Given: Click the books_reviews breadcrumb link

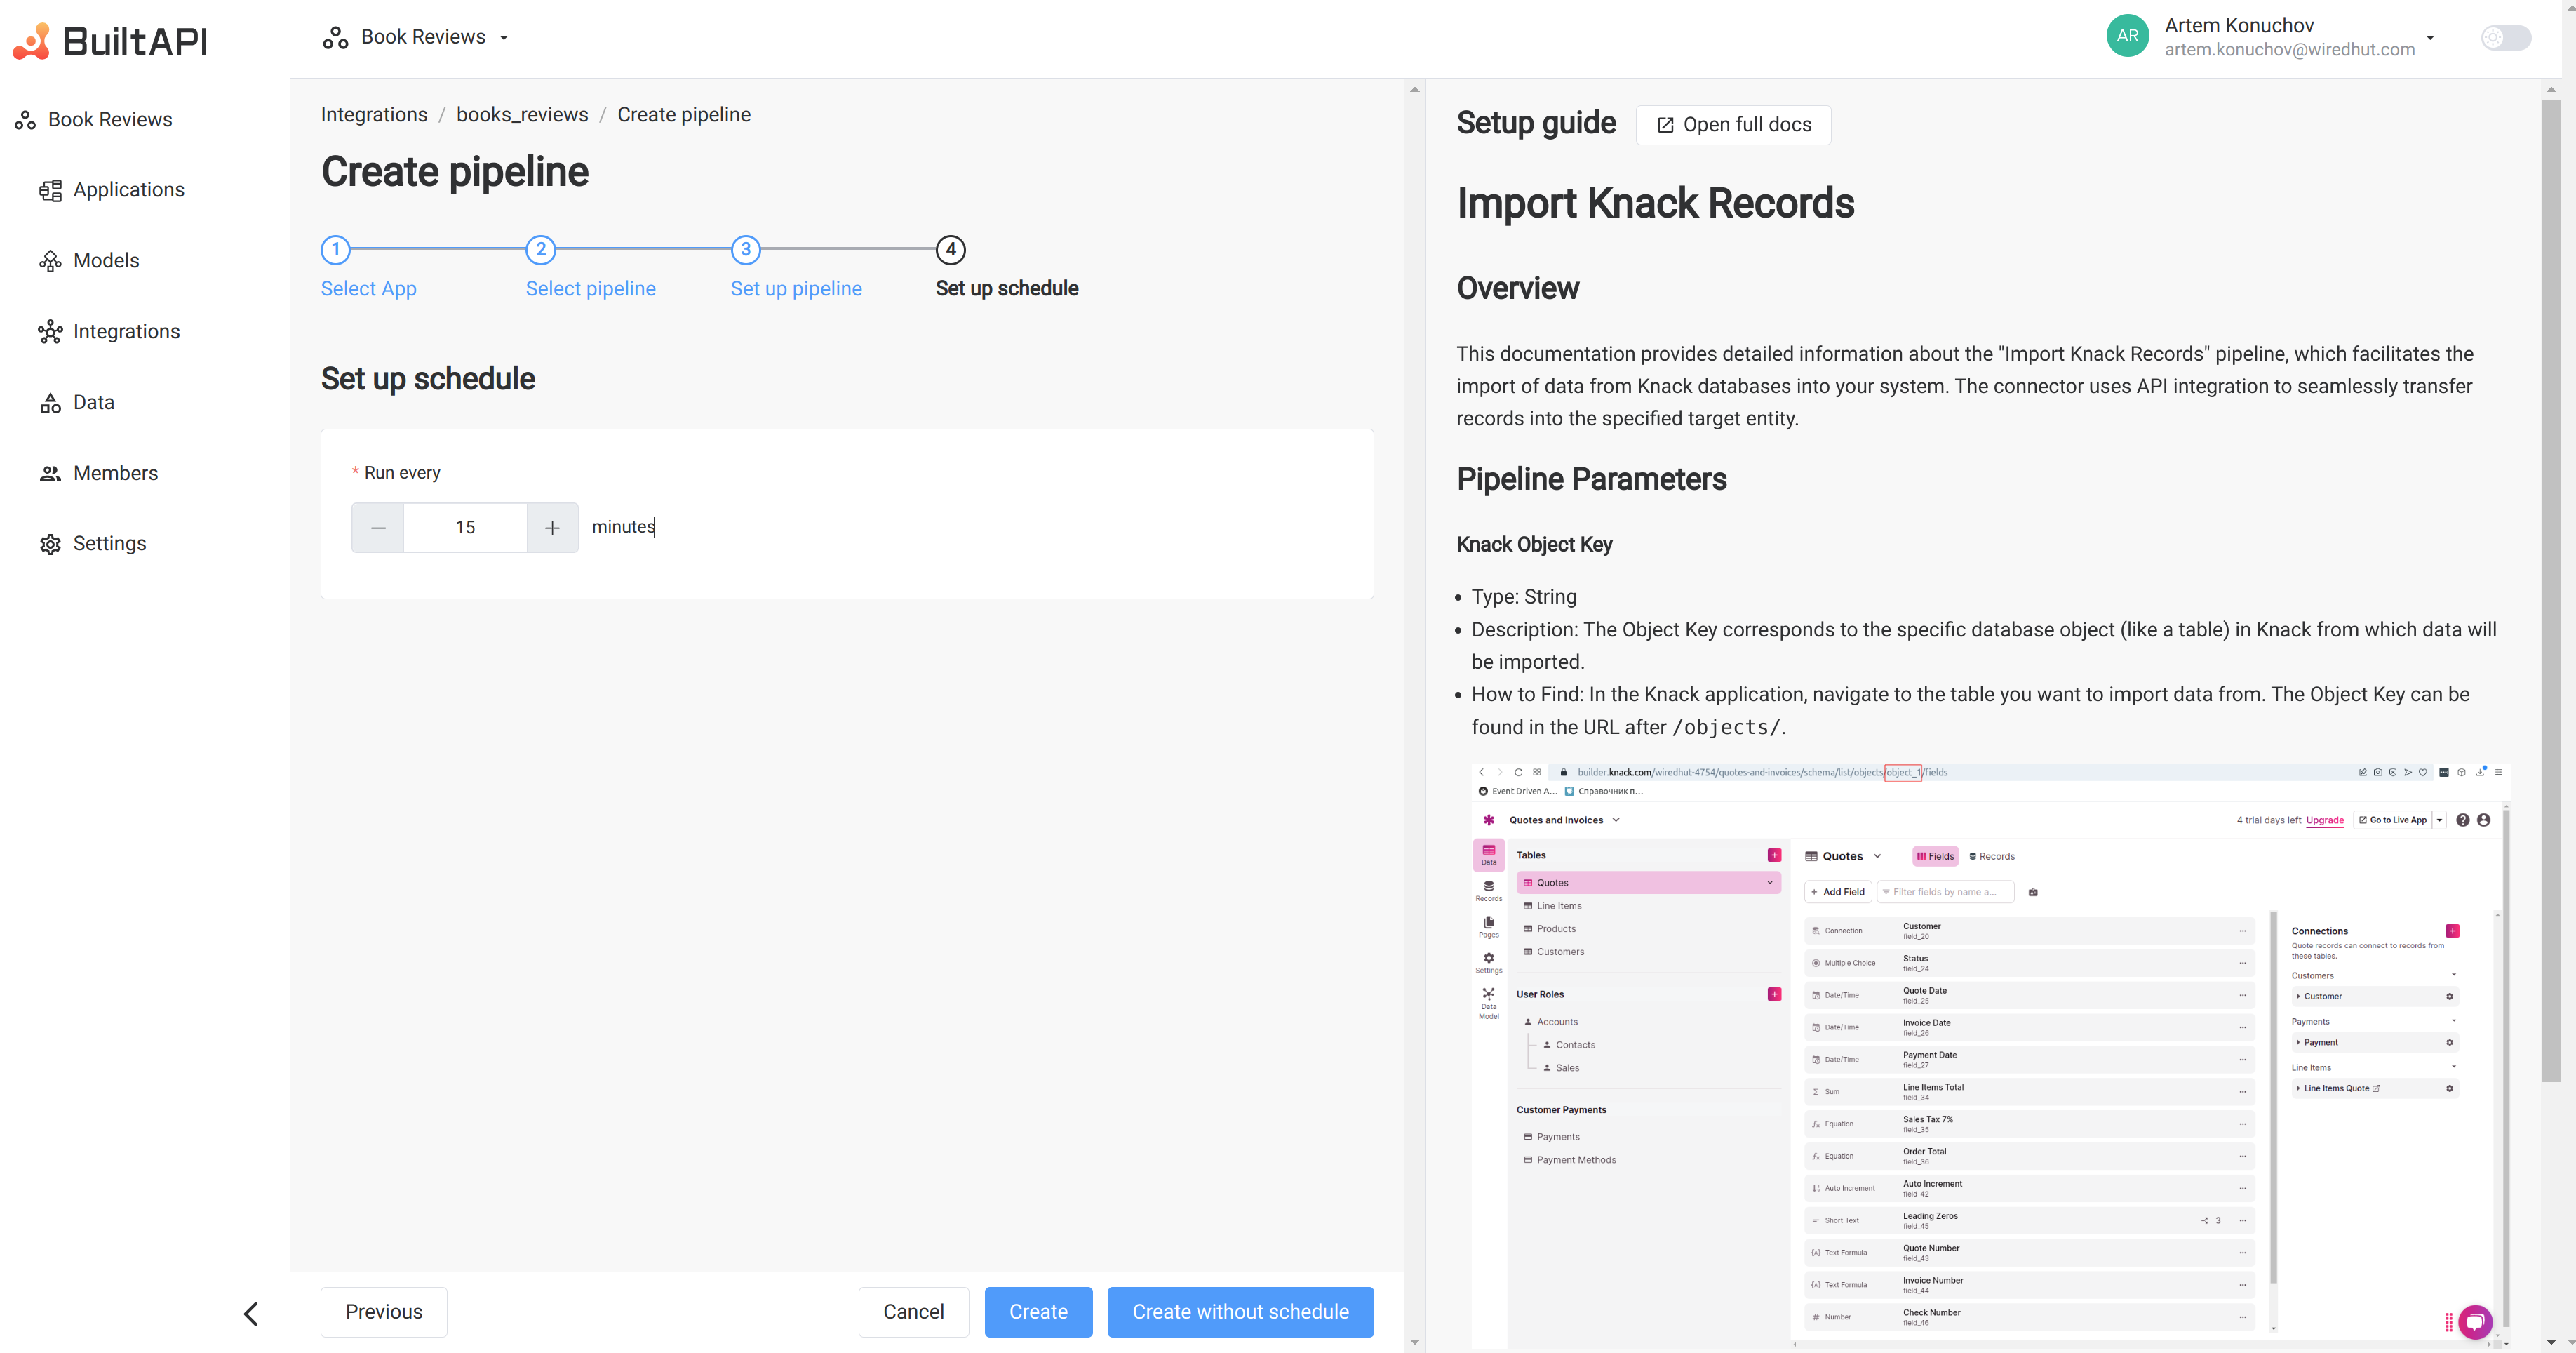Looking at the screenshot, I should [522, 115].
